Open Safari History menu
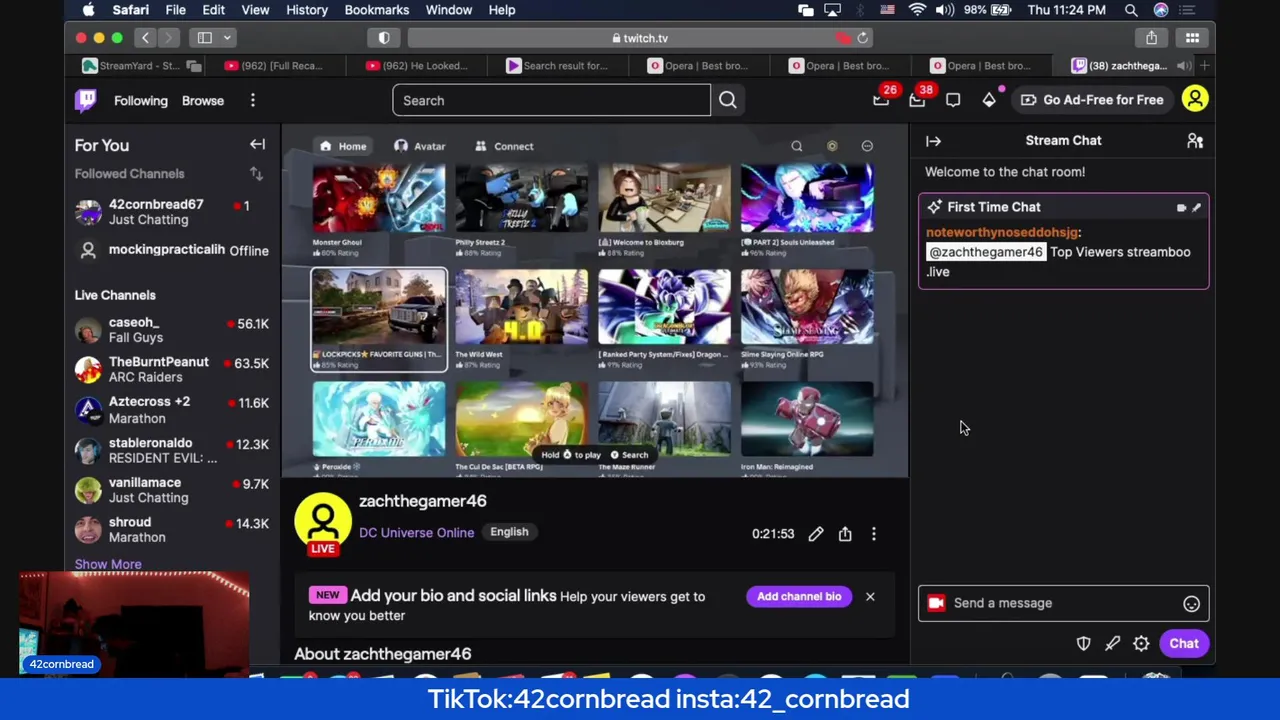The height and width of the screenshot is (720, 1280). click(307, 10)
